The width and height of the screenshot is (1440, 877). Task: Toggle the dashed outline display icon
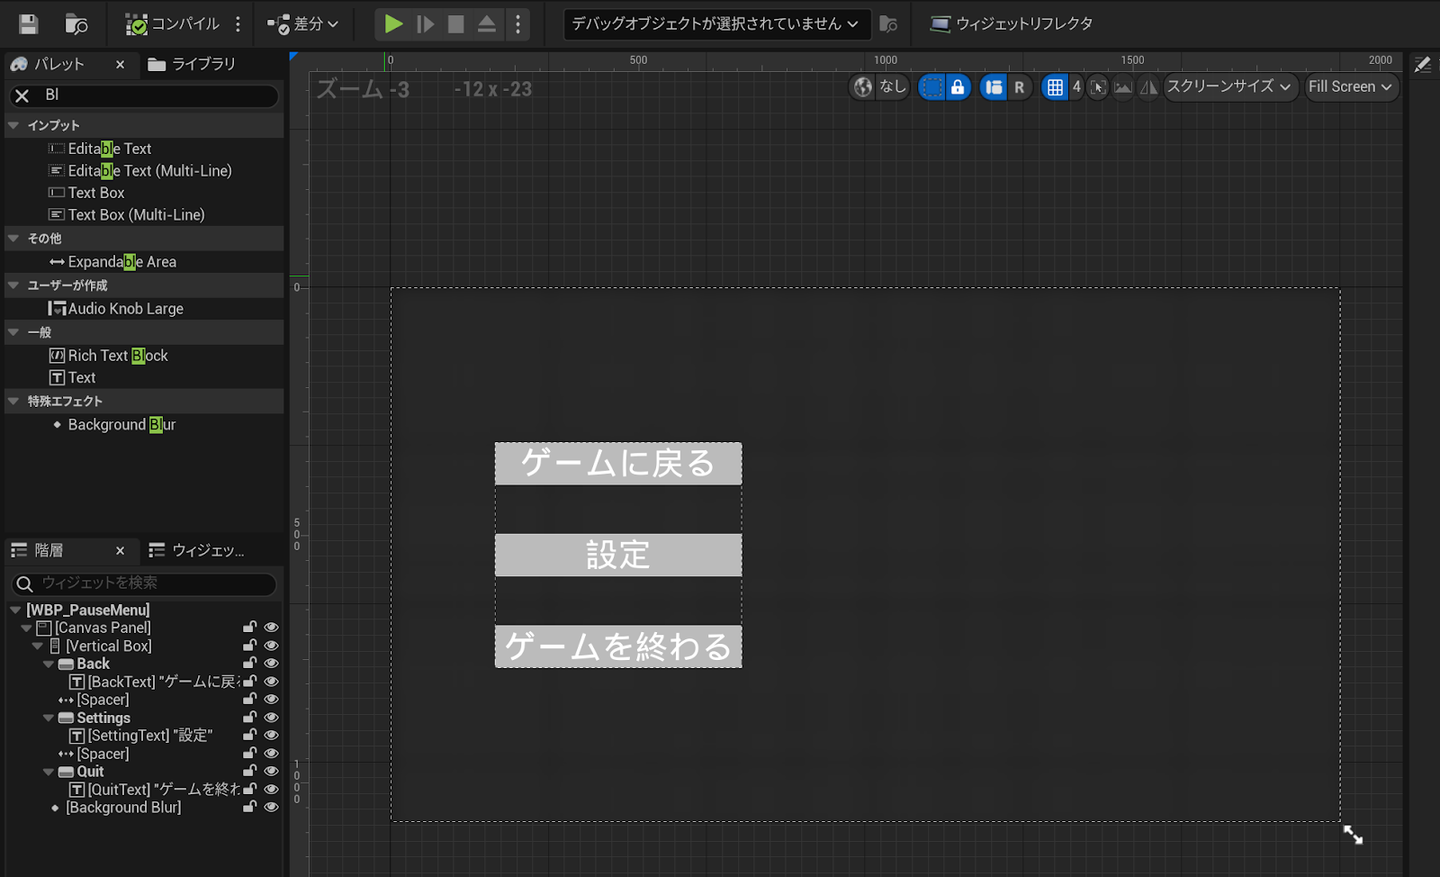932,87
